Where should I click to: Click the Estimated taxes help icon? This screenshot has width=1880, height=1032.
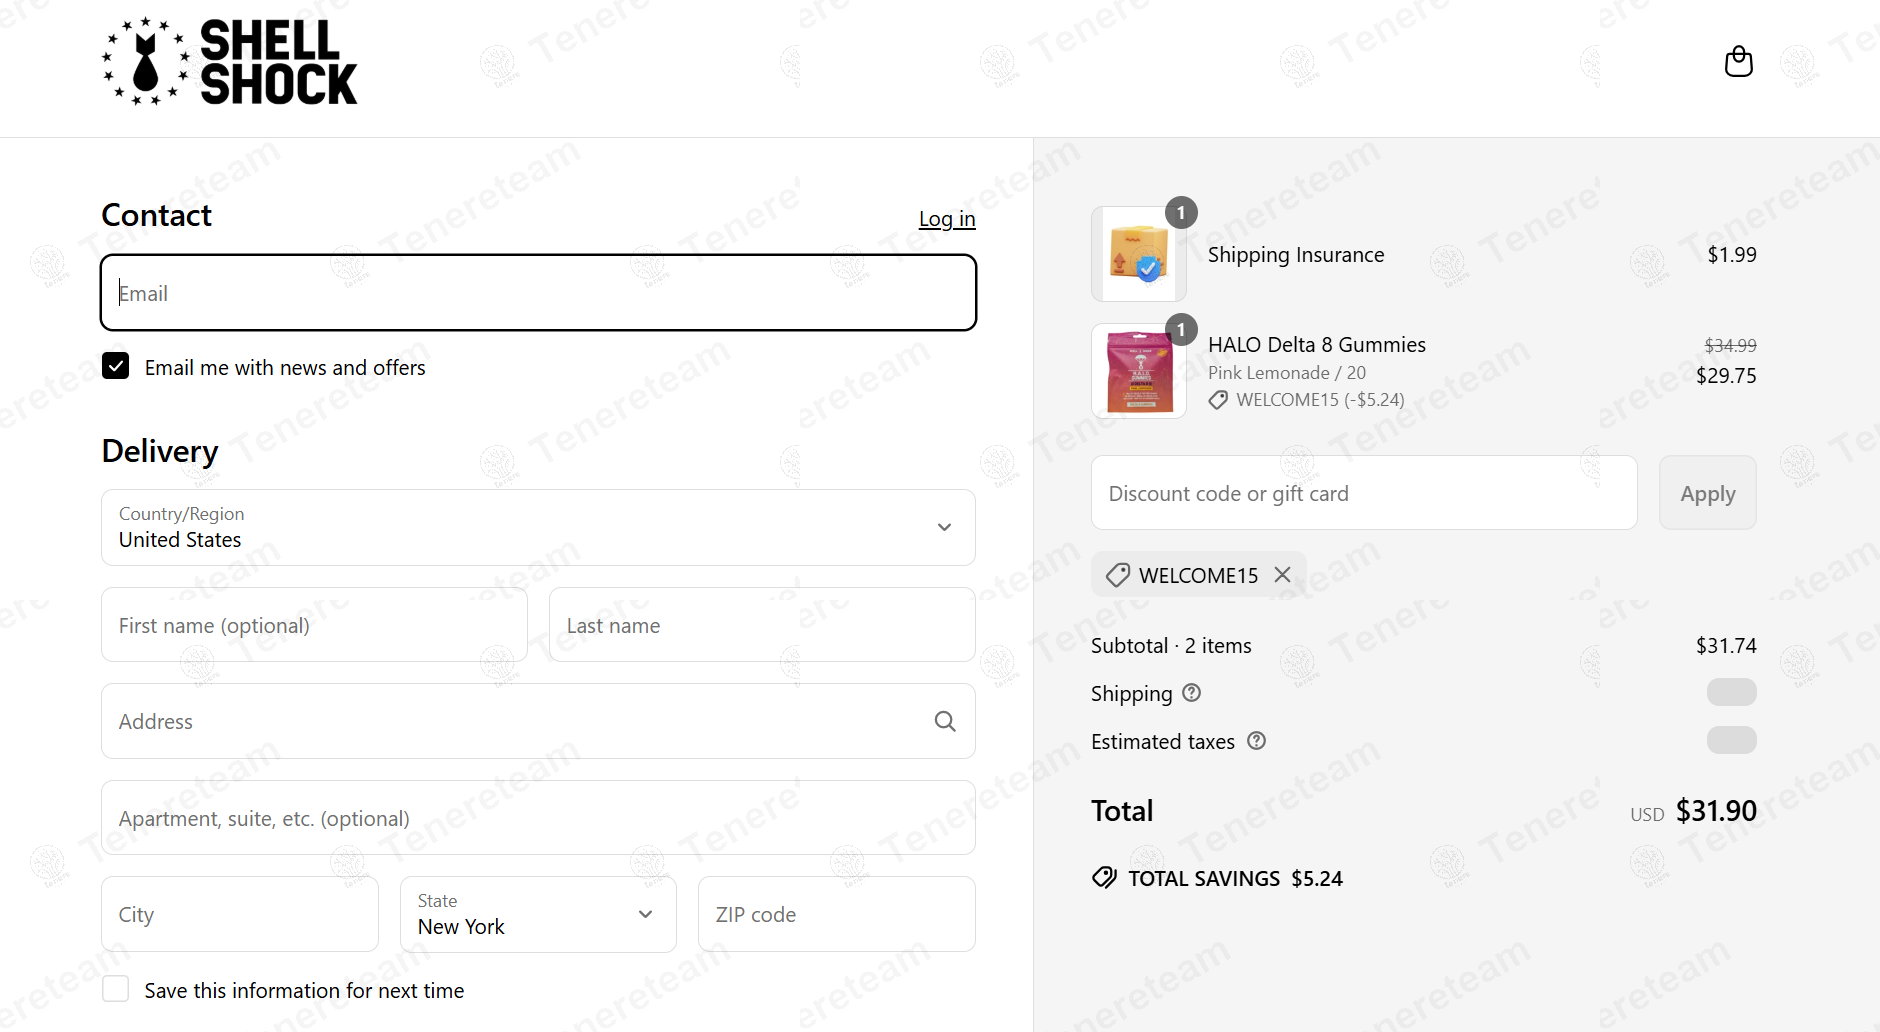[x=1256, y=741]
